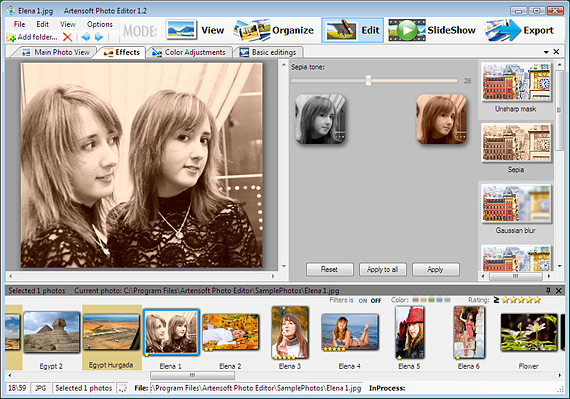Adjust the Sepia tone slider handle
Image resolution: width=570 pixels, height=399 pixels.
tap(368, 80)
